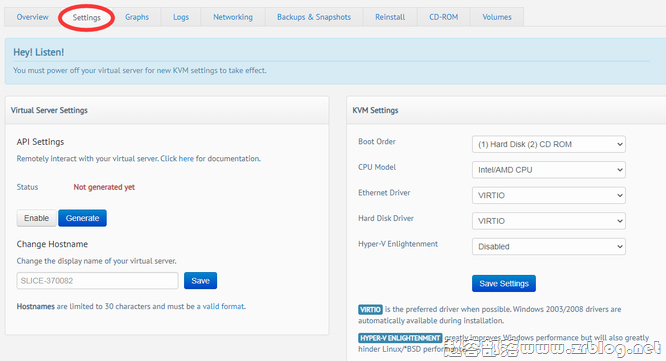Screen dimensions: 666x361
Task: Click the Enable API button
Action: 37,218
